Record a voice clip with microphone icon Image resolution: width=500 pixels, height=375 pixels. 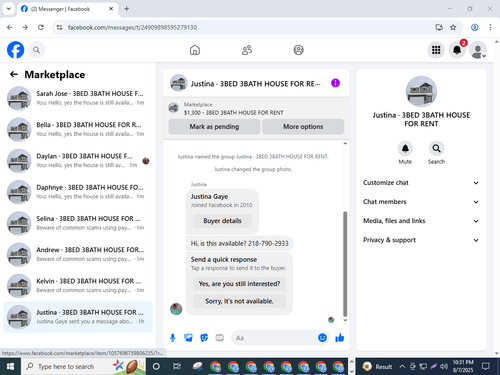173,338
